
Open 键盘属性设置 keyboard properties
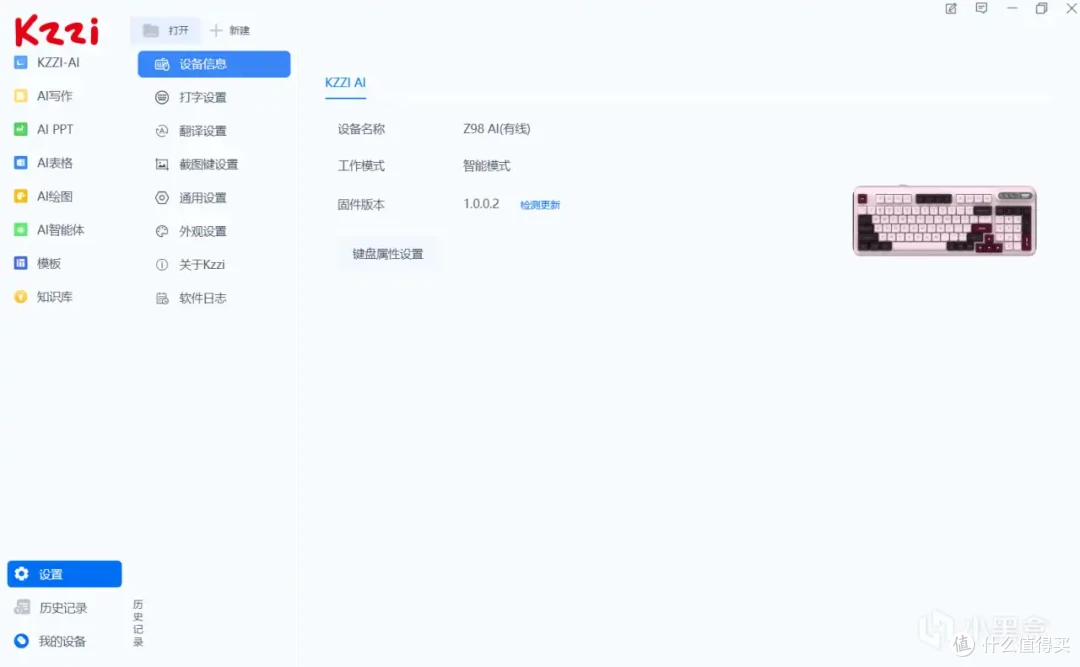[x=388, y=253]
